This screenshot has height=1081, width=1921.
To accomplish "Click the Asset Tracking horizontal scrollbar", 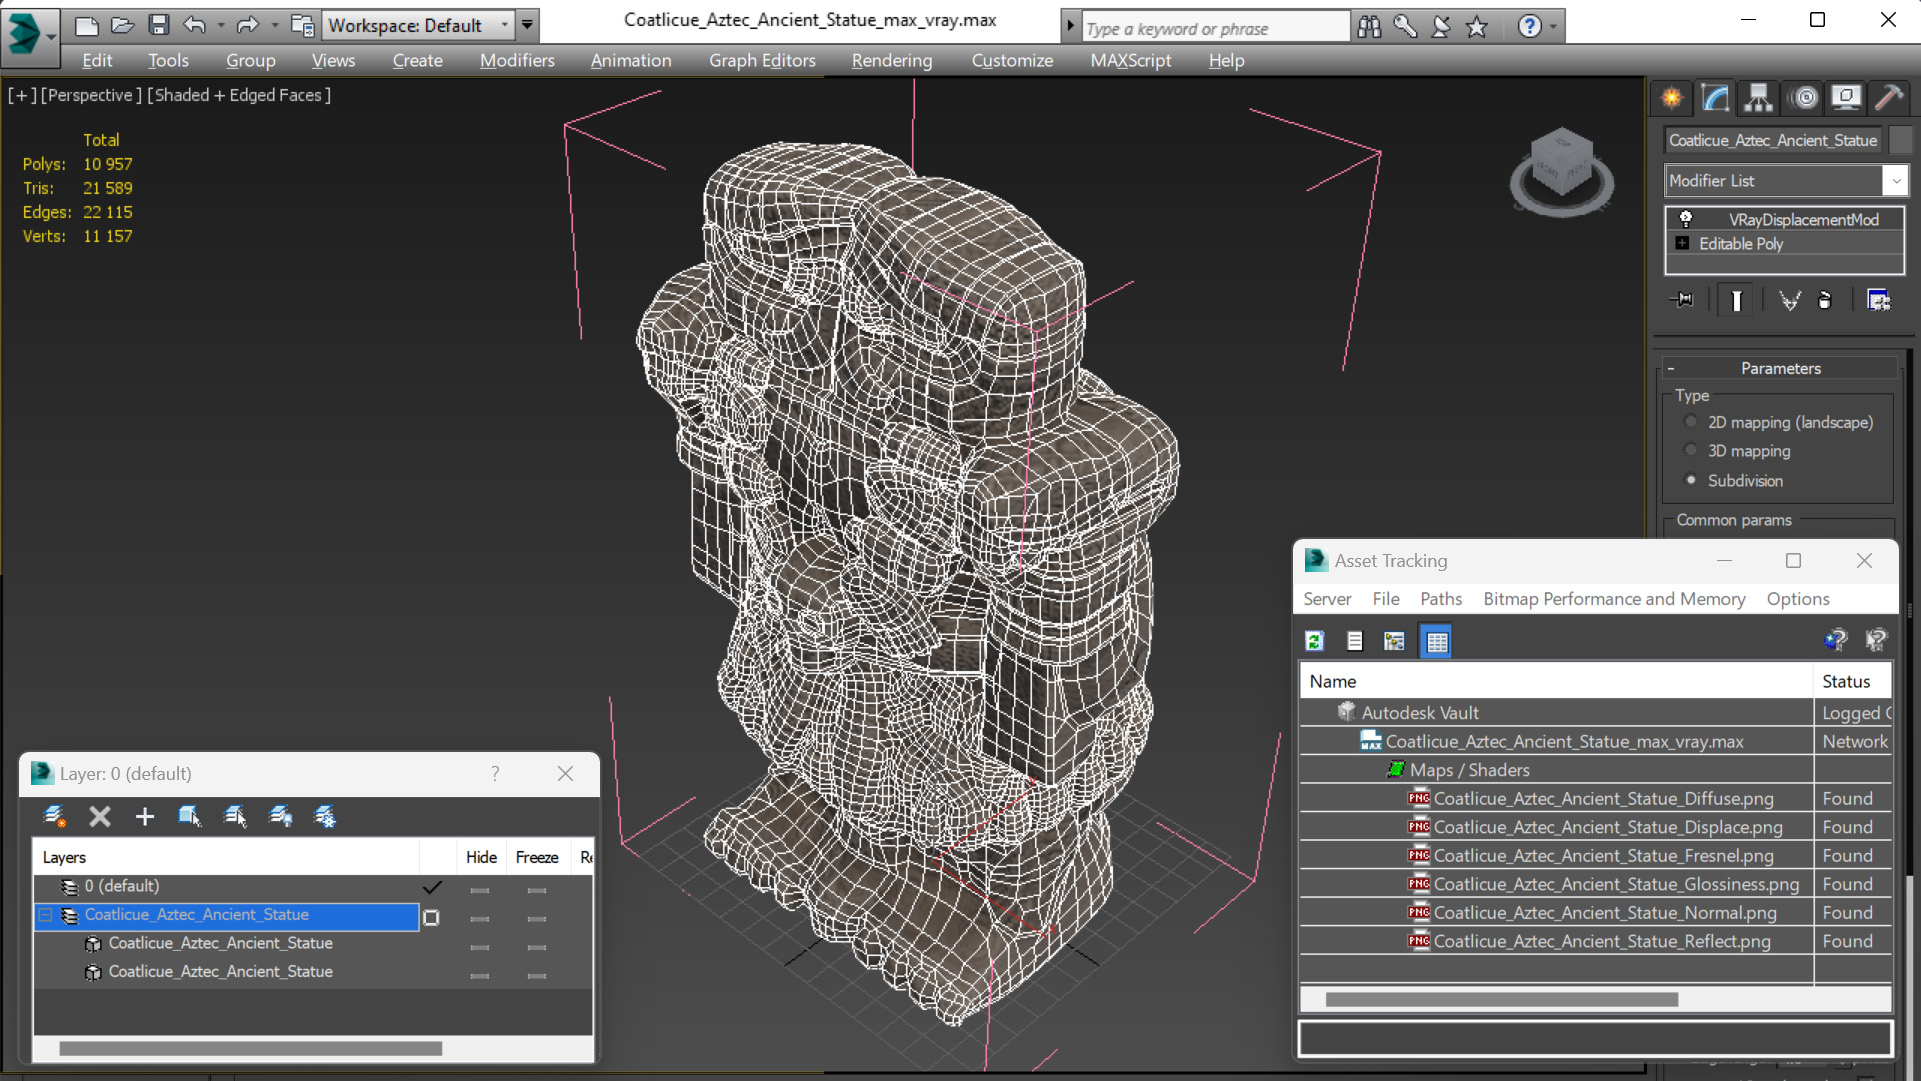I will click(1501, 999).
